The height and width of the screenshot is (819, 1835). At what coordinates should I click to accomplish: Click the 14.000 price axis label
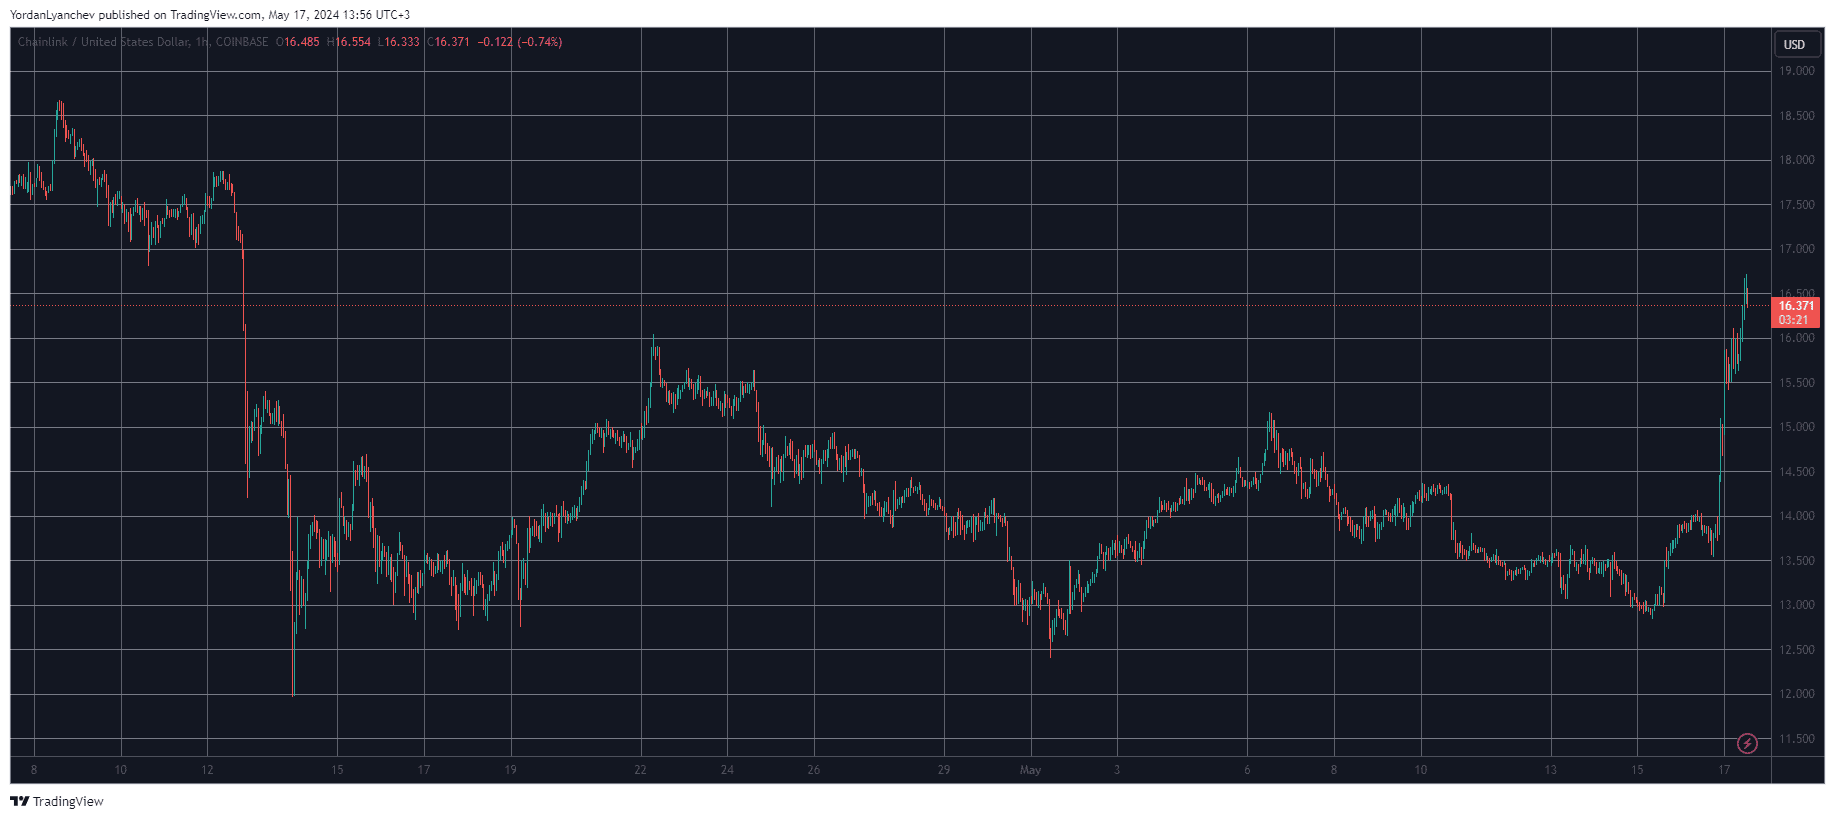pos(1796,516)
